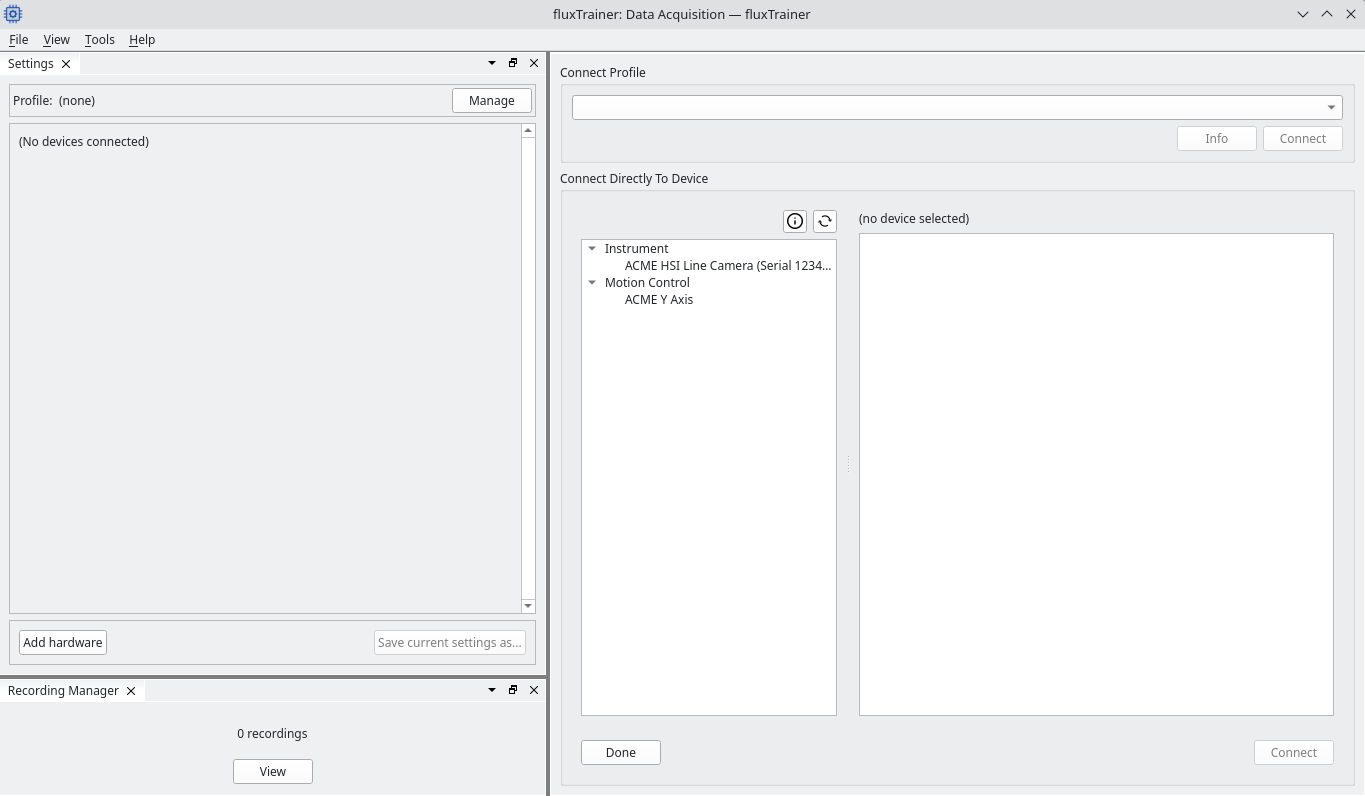Click the View recordings button

click(273, 772)
